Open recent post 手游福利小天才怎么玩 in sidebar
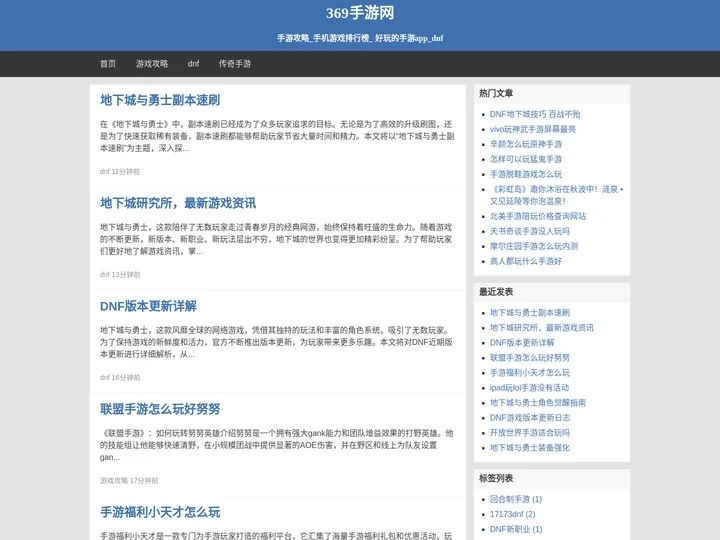720x540 pixels. (x=529, y=372)
